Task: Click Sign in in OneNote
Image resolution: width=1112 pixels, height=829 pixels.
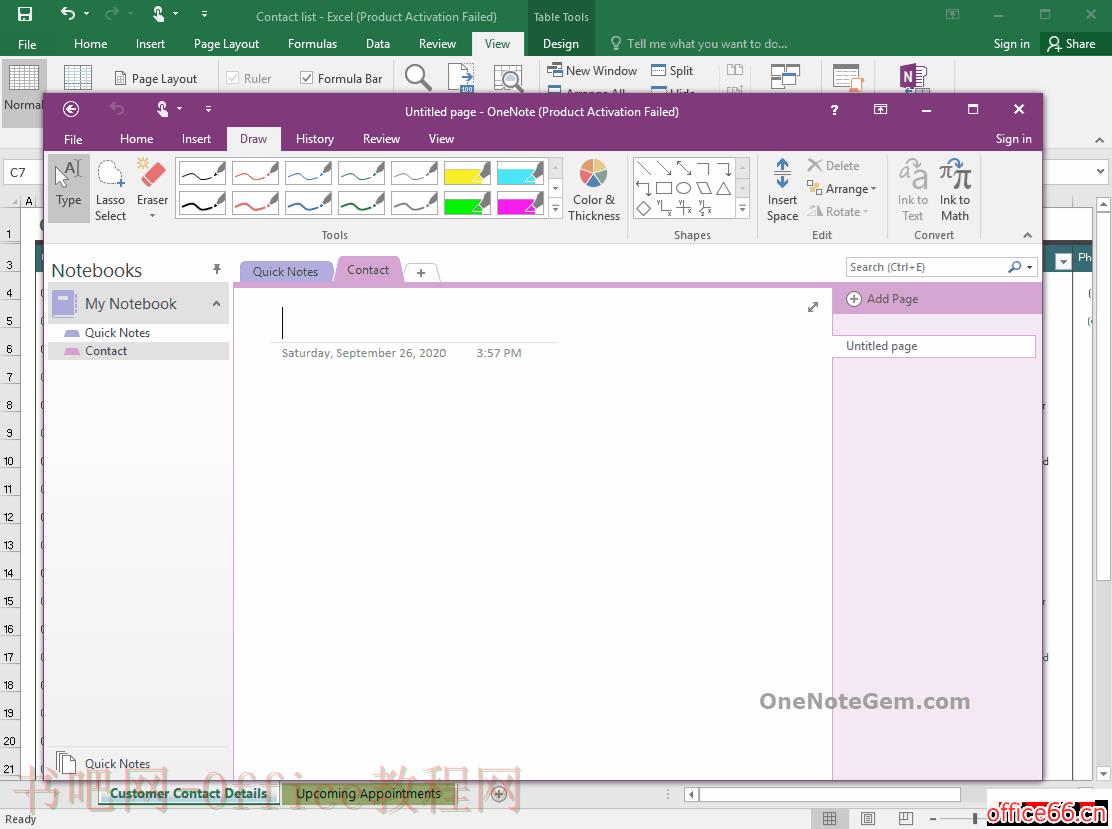Action: (1013, 139)
